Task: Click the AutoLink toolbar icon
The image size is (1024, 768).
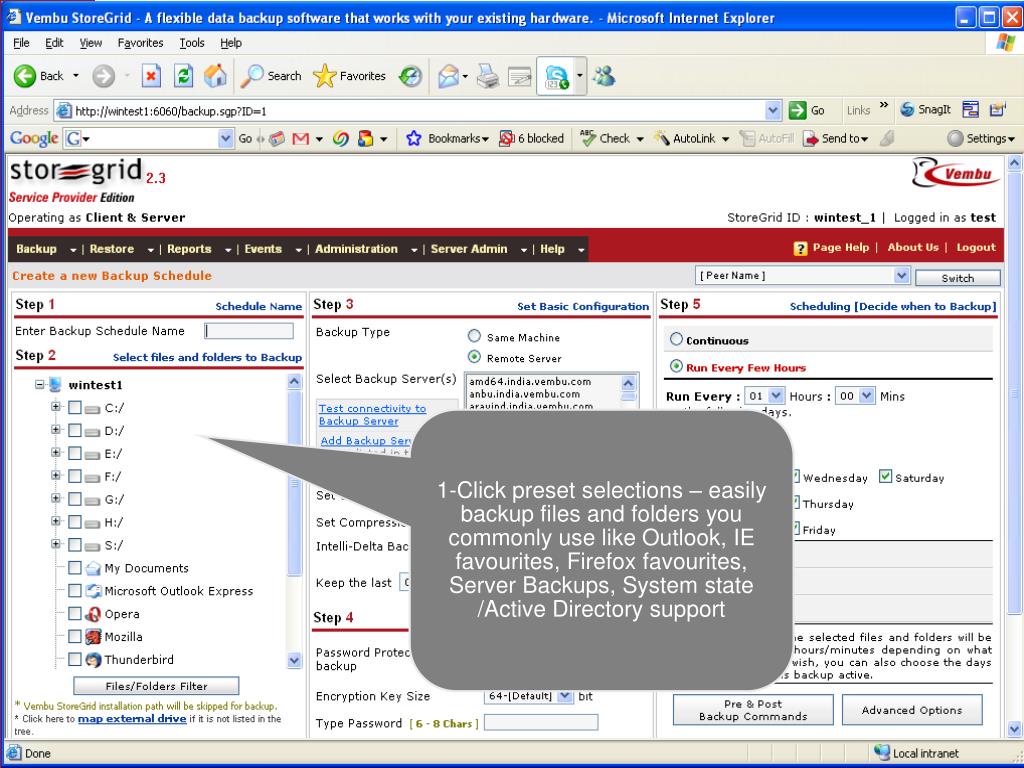Action: coord(662,138)
